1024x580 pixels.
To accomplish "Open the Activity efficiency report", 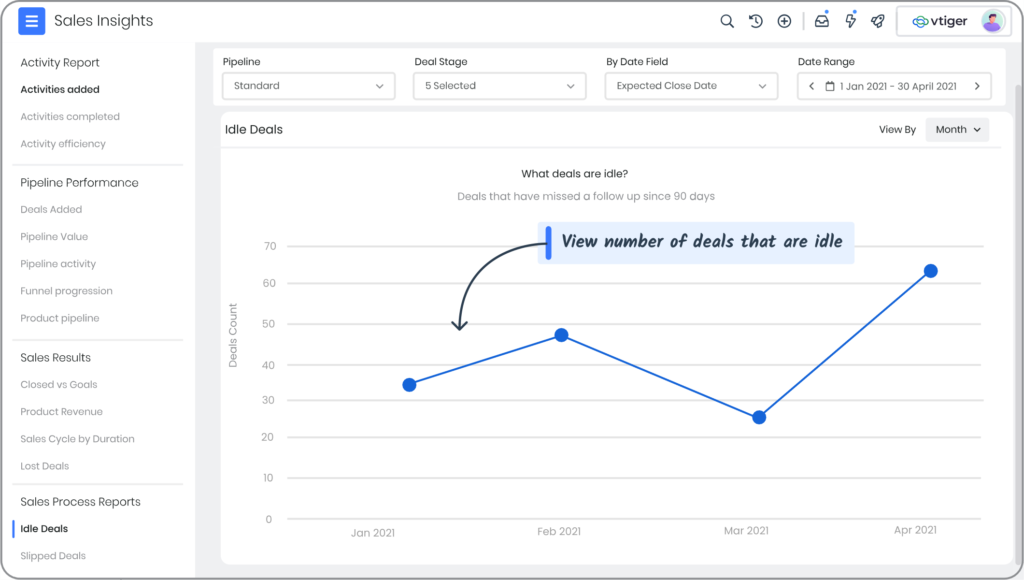I will [x=63, y=144].
